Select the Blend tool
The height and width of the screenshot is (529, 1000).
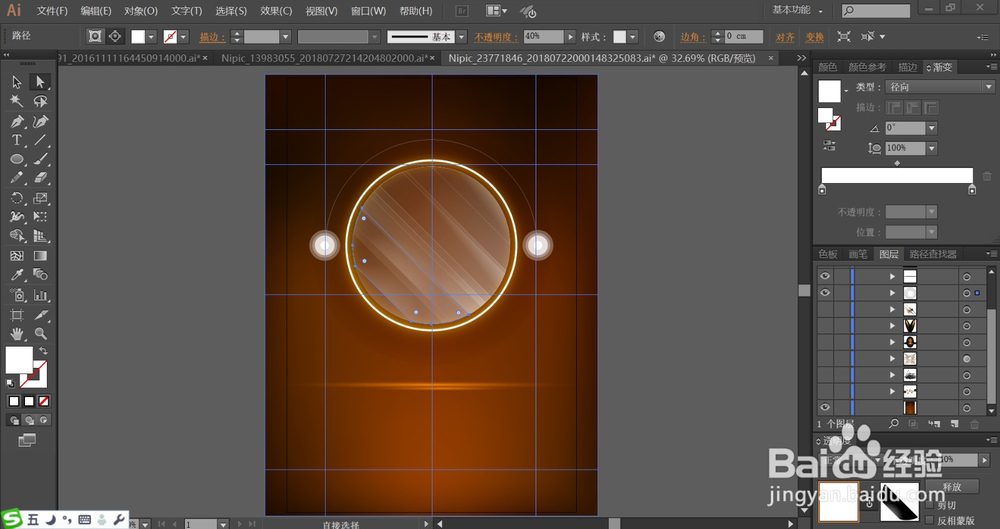40,275
